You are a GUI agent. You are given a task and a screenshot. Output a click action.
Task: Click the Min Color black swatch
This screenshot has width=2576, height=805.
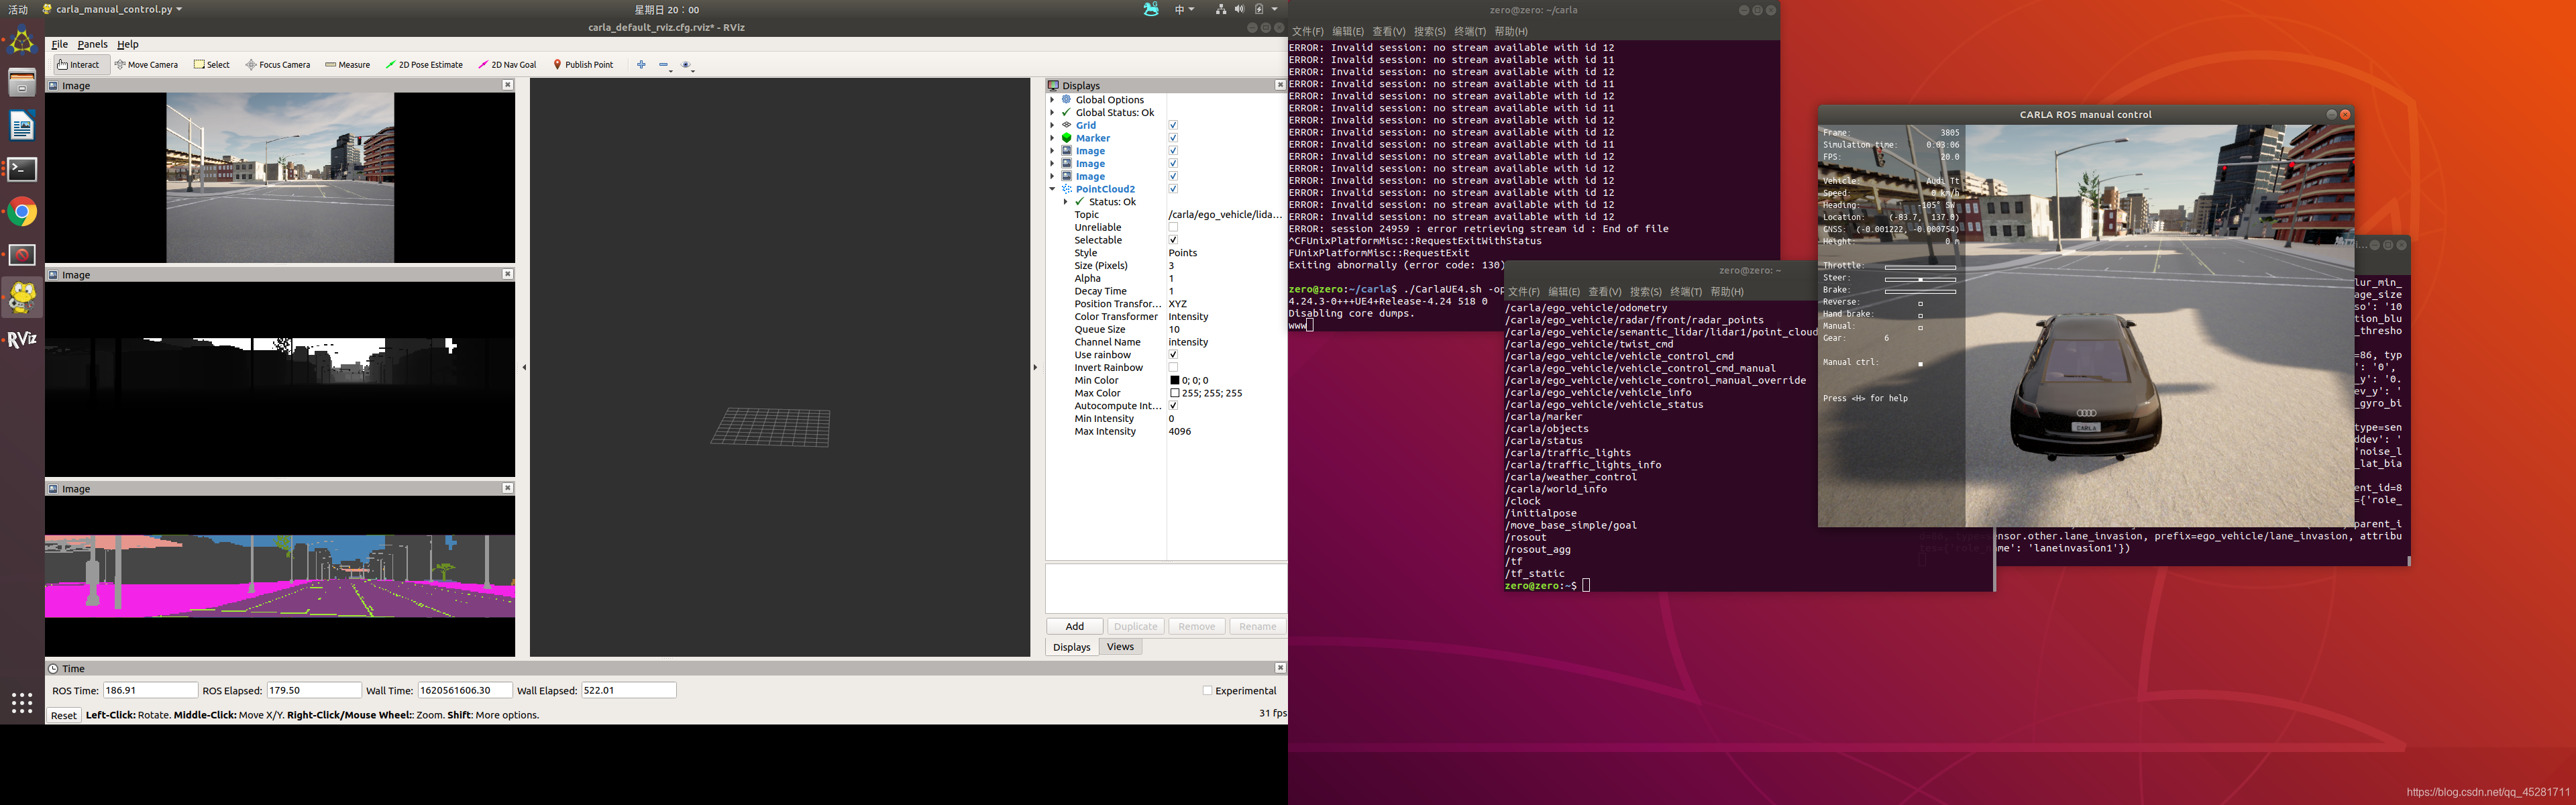click(1175, 381)
